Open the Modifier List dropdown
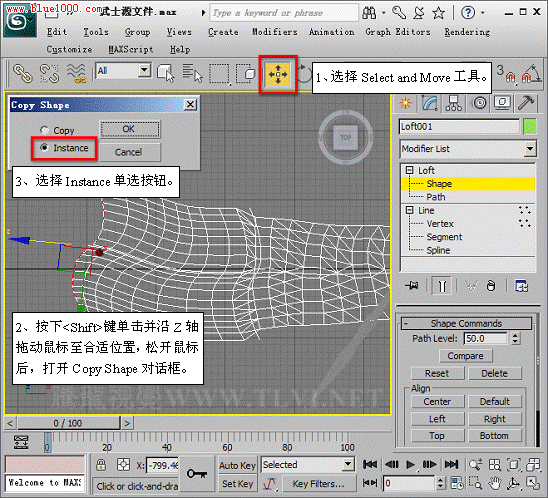The height and width of the screenshot is (498, 548). tap(468, 149)
